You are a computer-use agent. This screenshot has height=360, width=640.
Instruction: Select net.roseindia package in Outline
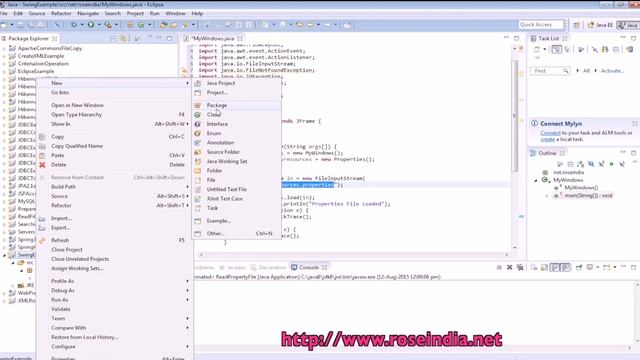click(x=568, y=172)
